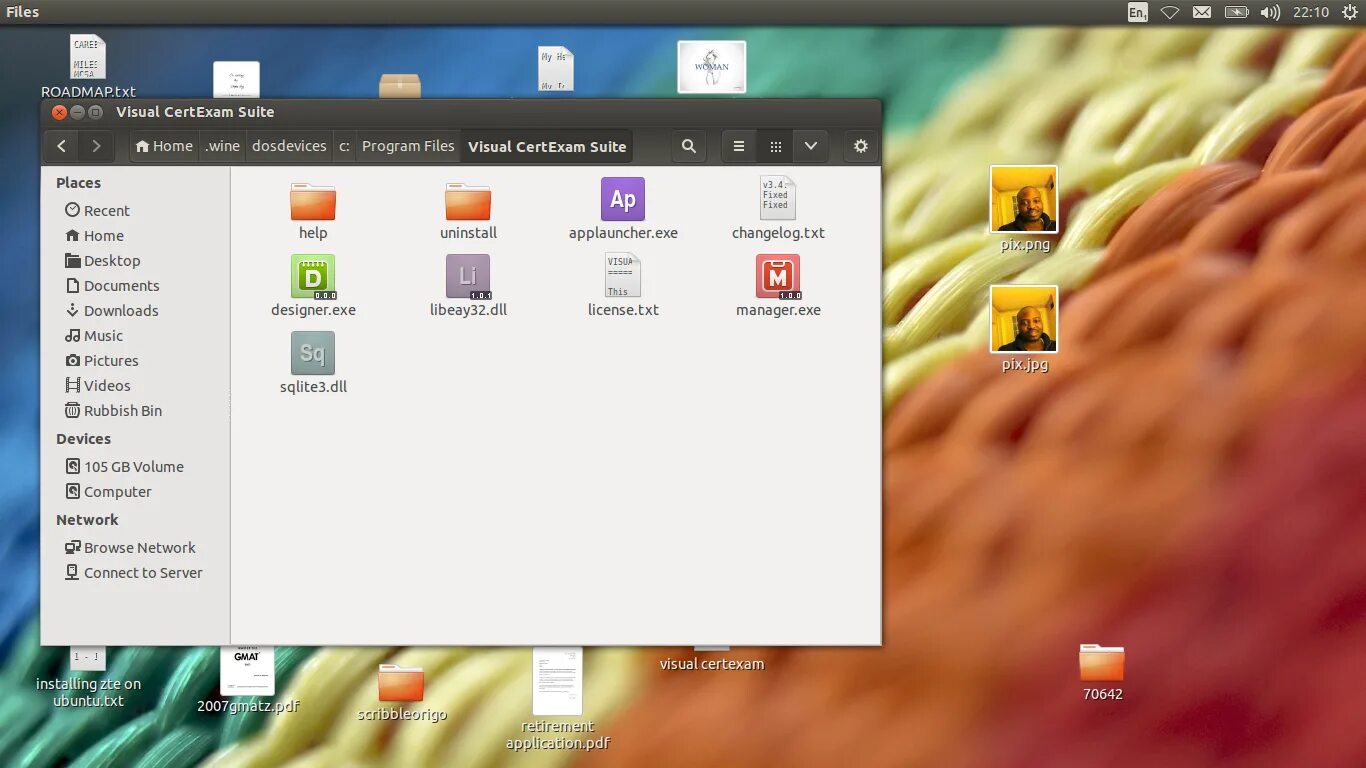Open the sound volume indicator

[1270, 12]
